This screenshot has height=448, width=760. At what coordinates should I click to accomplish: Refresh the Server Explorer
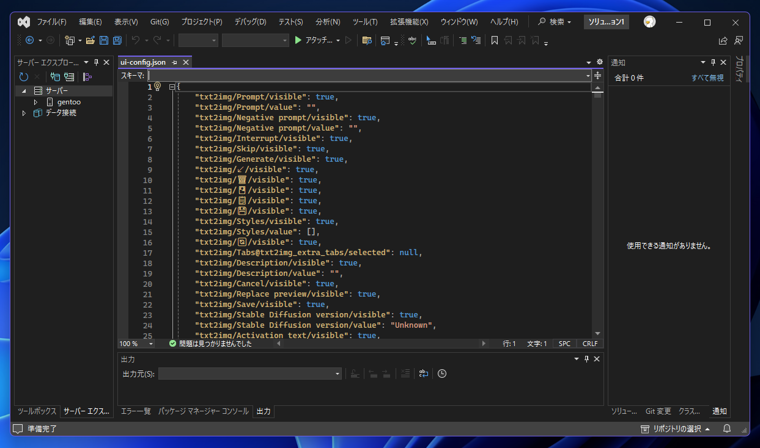(23, 77)
